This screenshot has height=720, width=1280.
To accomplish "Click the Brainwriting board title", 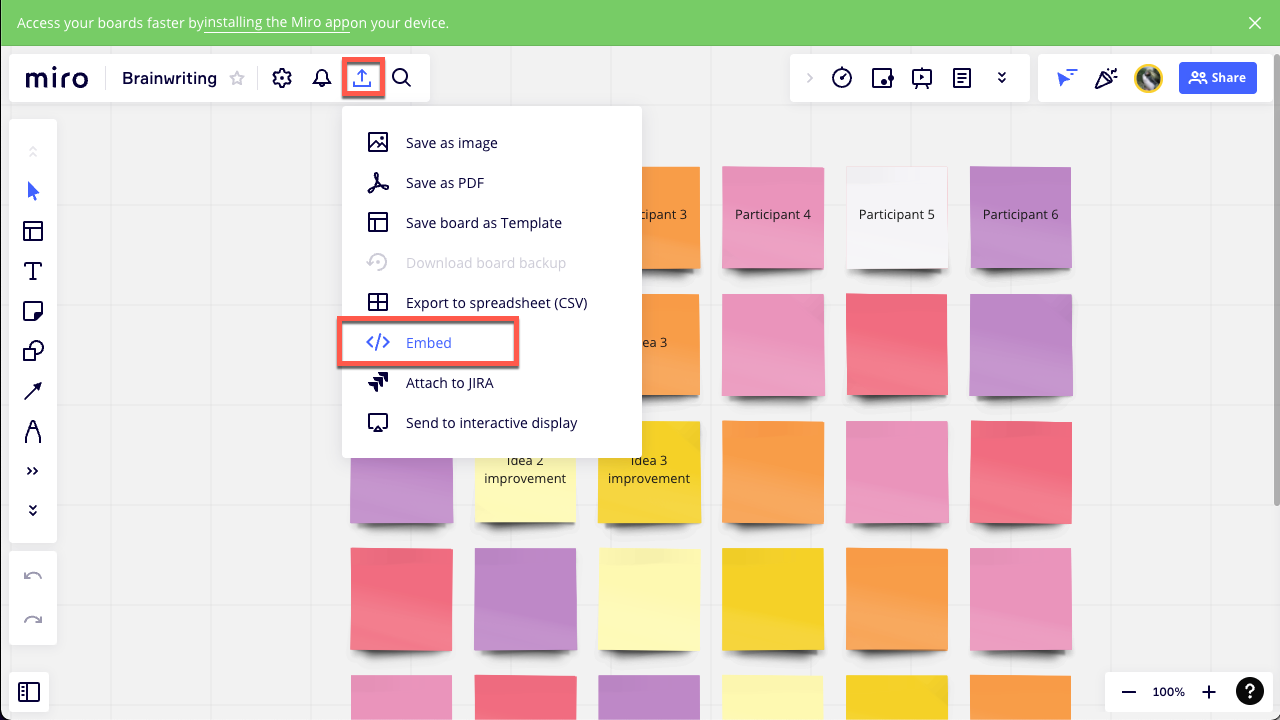I will (x=169, y=78).
